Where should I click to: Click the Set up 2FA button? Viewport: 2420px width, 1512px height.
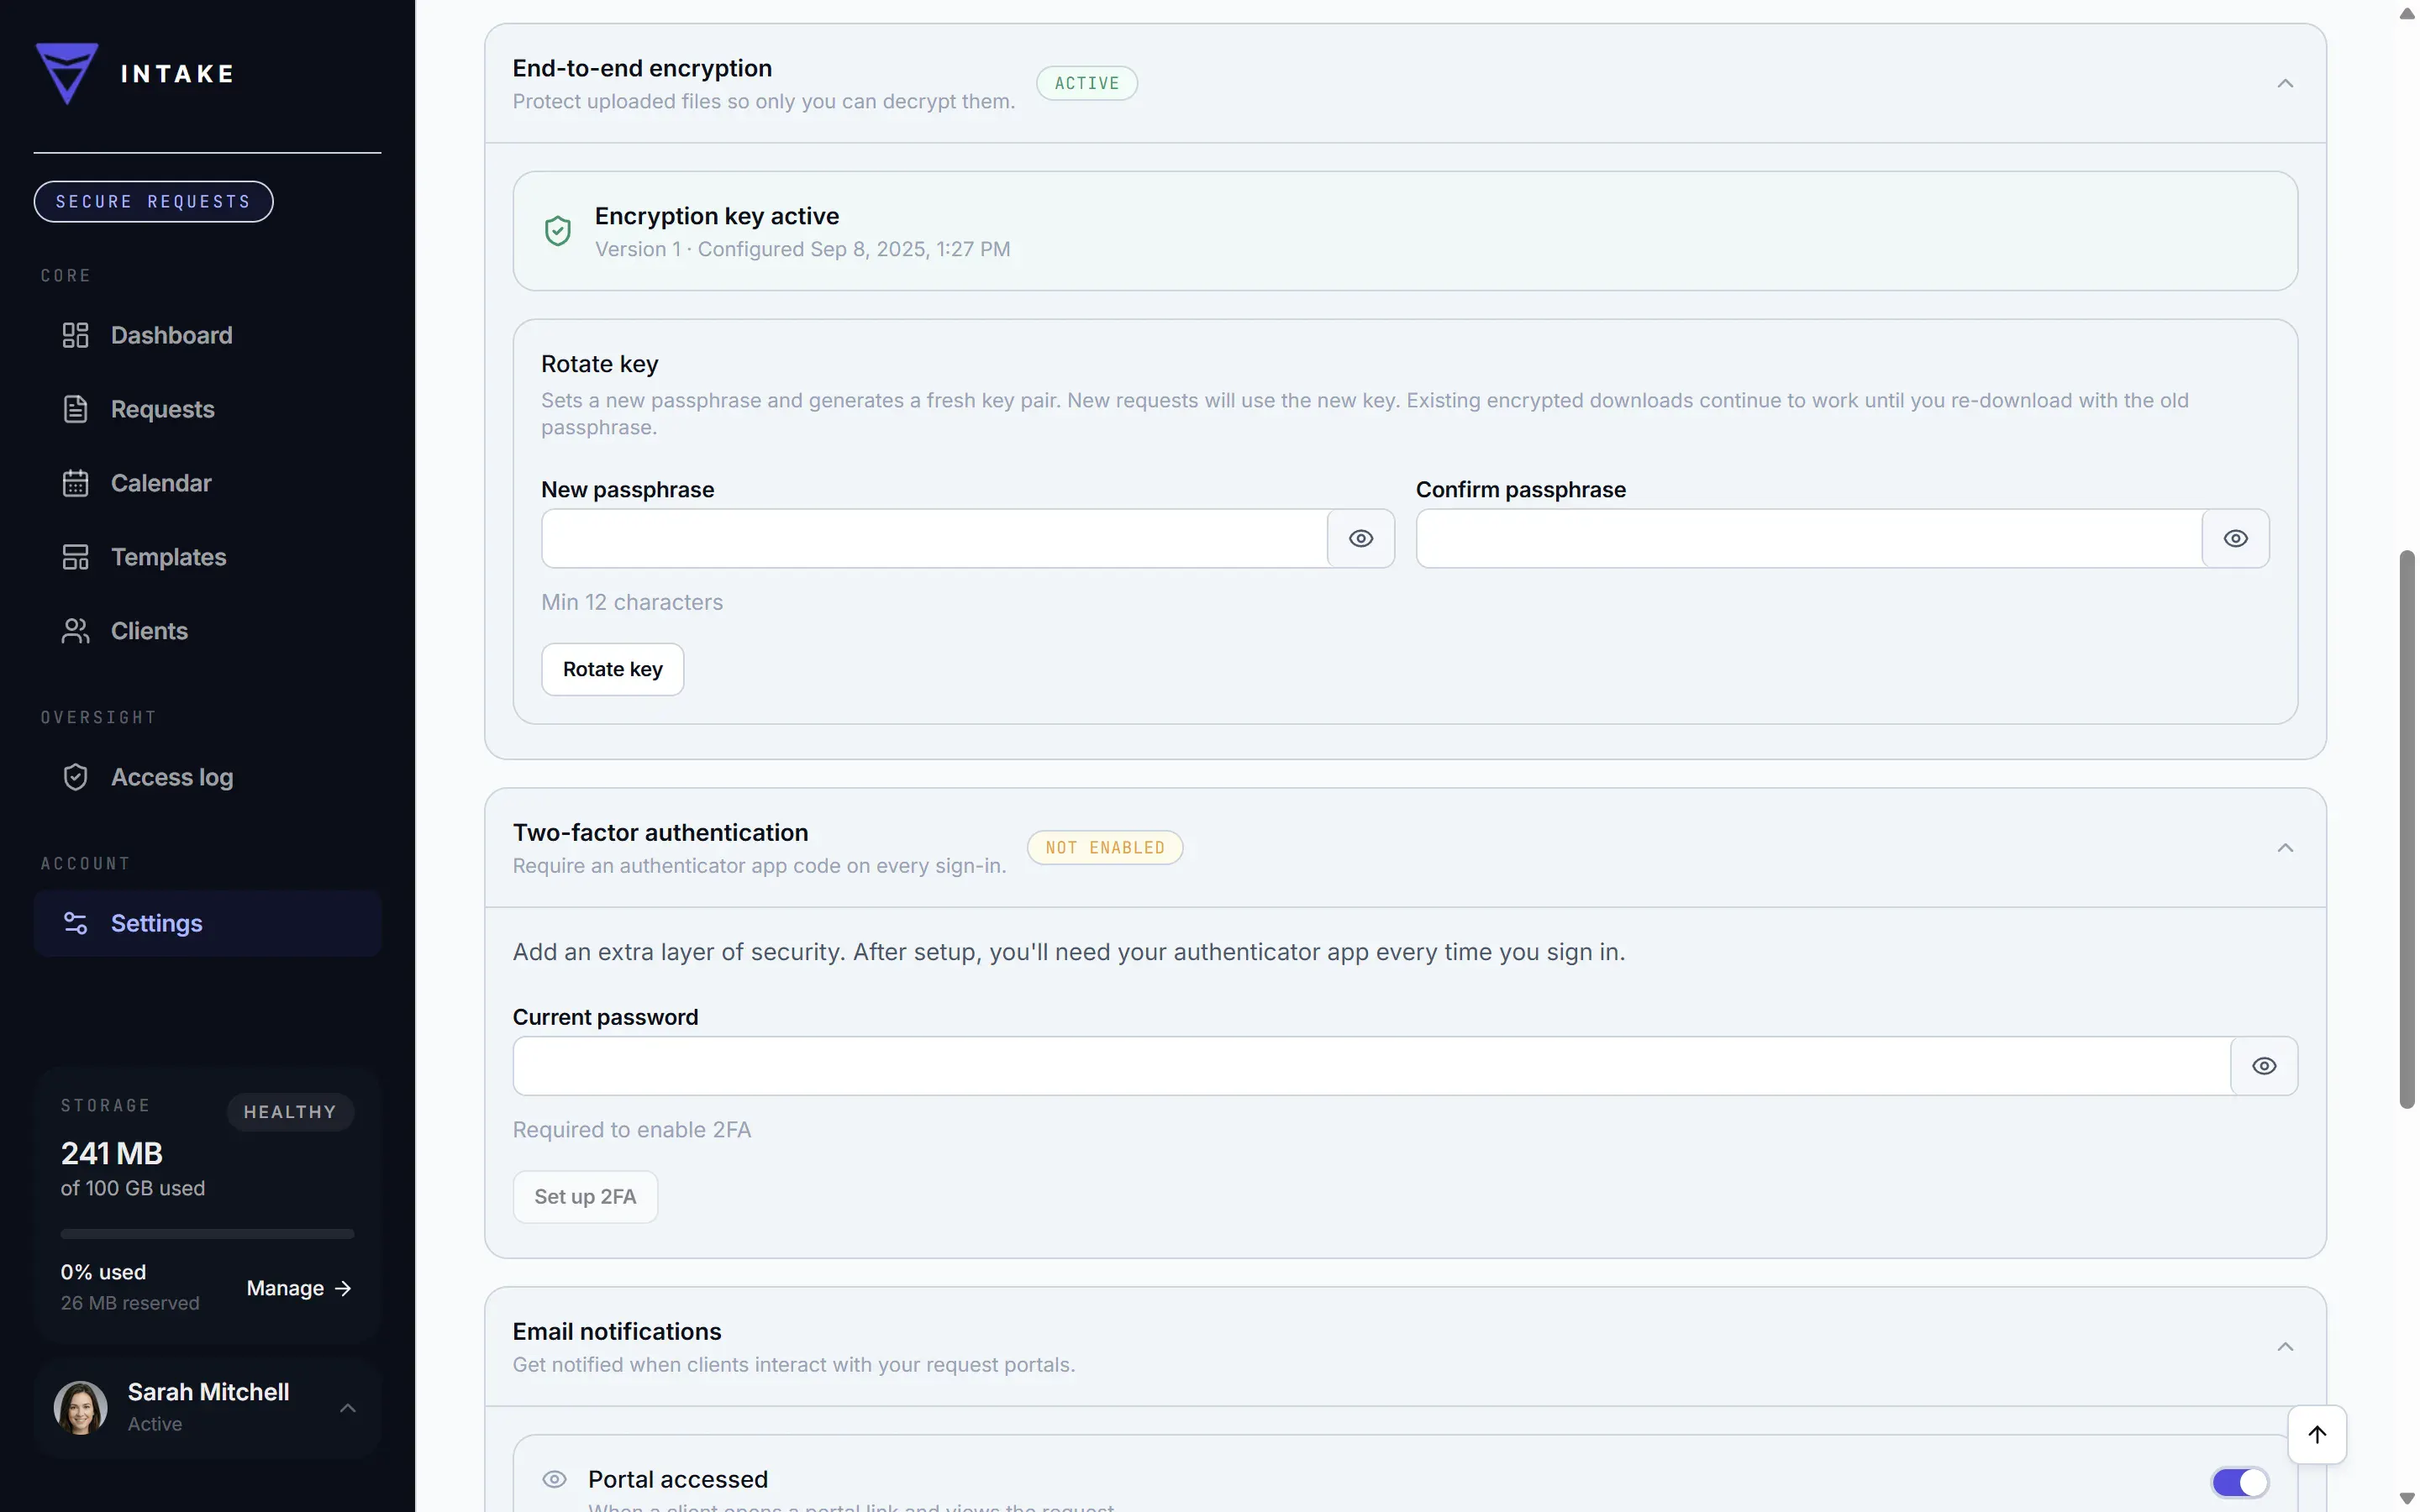585,1197
